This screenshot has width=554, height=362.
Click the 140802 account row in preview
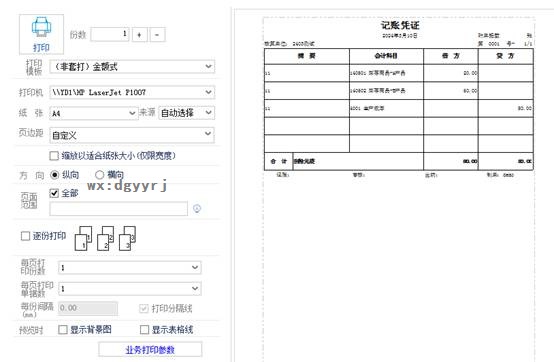coord(399,91)
